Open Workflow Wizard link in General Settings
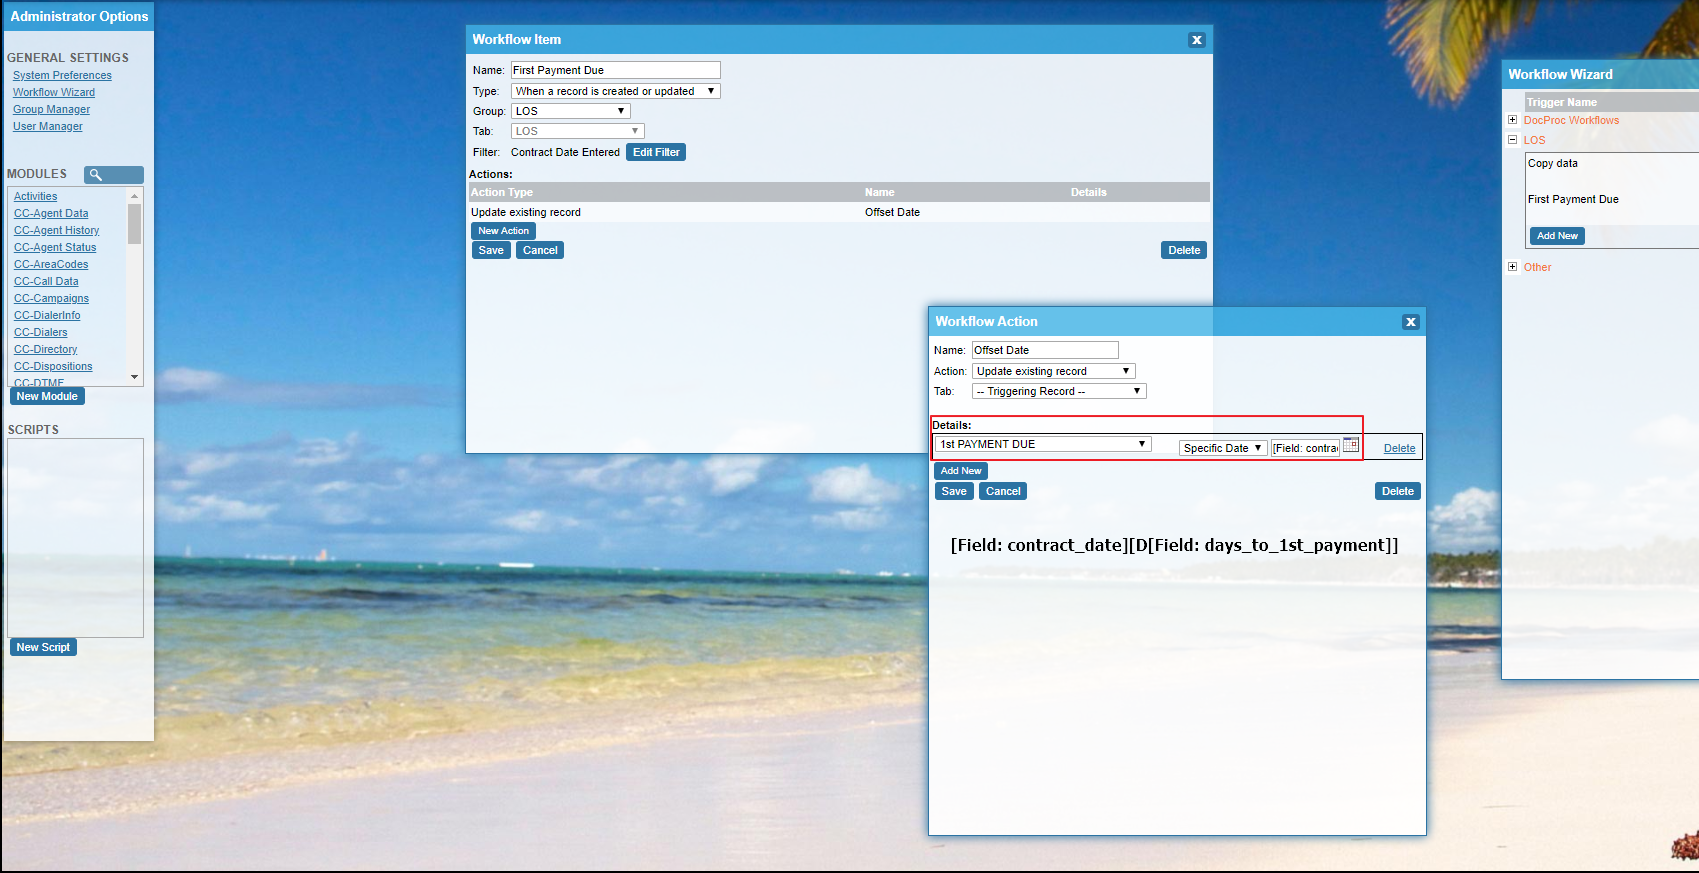Image resolution: width=1699 pixels, height=873 pixels. [x=54, y=92]
